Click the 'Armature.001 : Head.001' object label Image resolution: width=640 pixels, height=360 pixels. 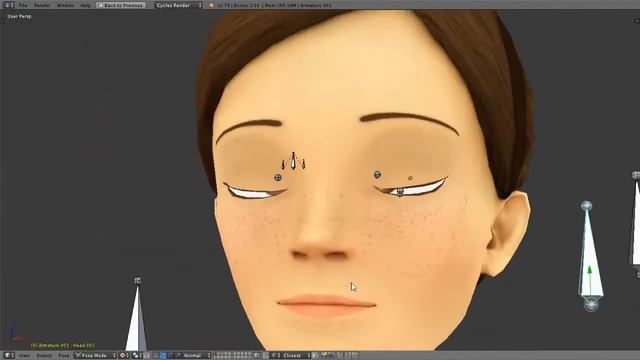pos(63,345)
